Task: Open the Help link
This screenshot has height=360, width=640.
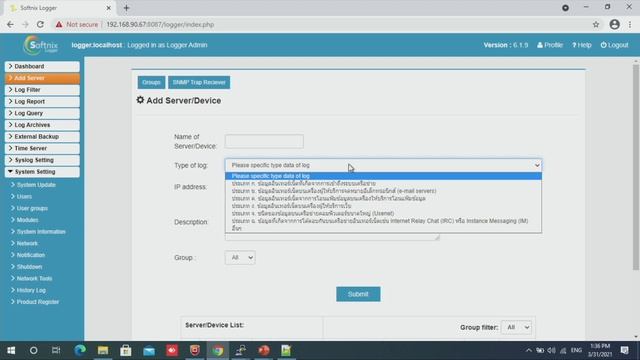Action: 582,45
